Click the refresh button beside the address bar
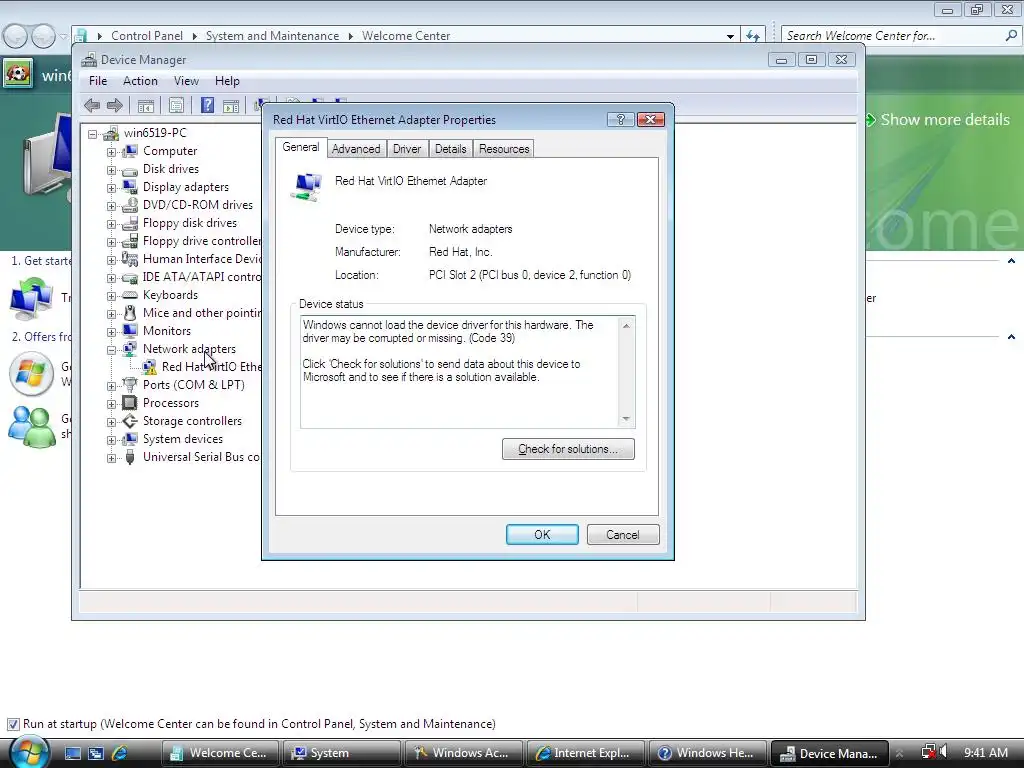The width and height of the screenshot is (1024, 768). point(753,36)
